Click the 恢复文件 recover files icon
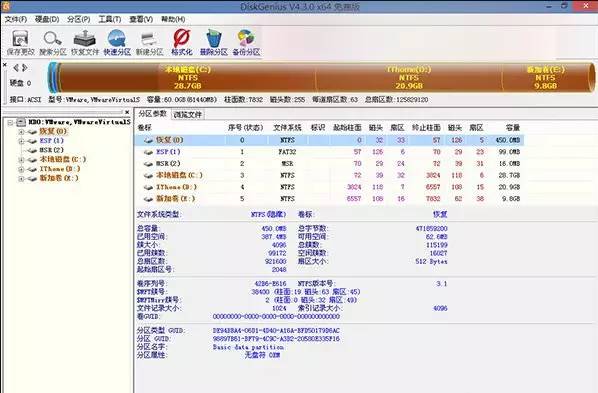Viewport: 598px width, 393px height. pyautogui.click(x=85, y=42)
